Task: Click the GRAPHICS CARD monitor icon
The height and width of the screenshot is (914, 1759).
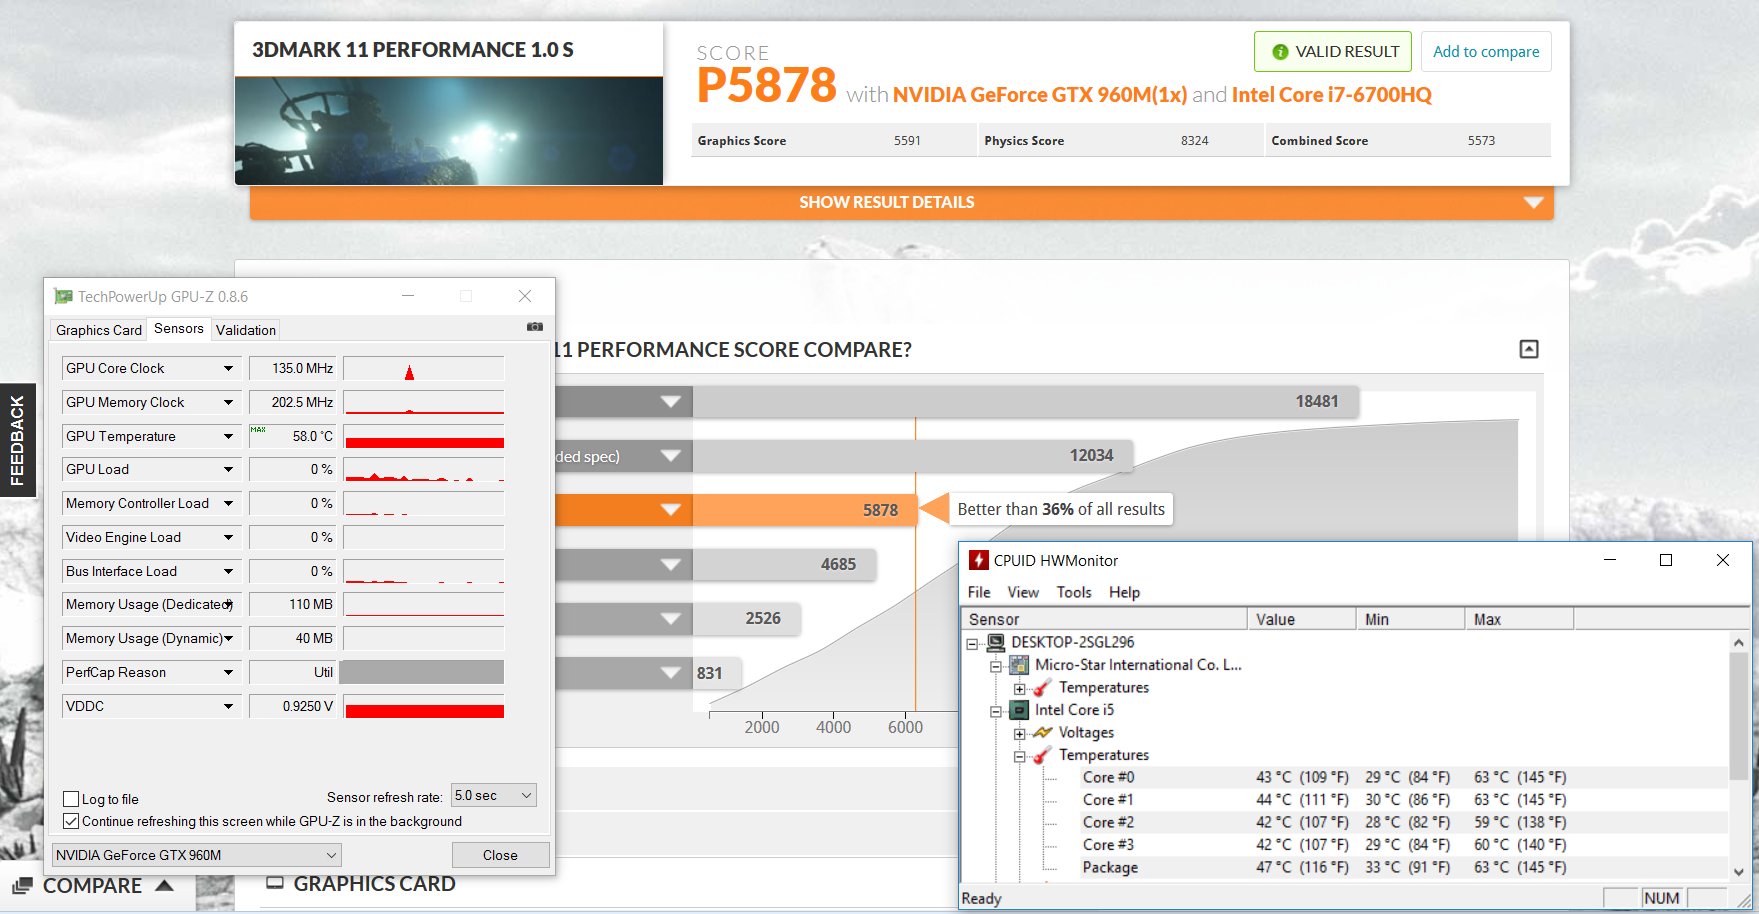Action: 275,884
